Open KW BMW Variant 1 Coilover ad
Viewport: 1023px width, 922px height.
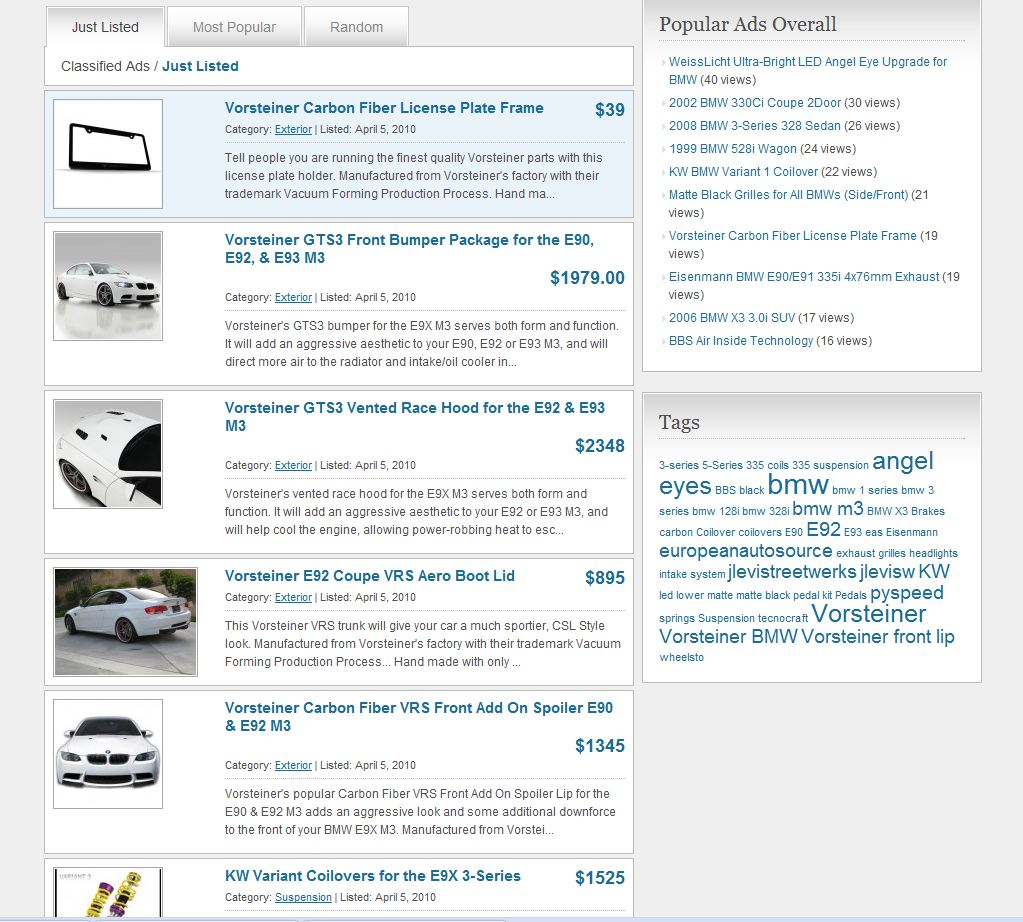[743, 172]
